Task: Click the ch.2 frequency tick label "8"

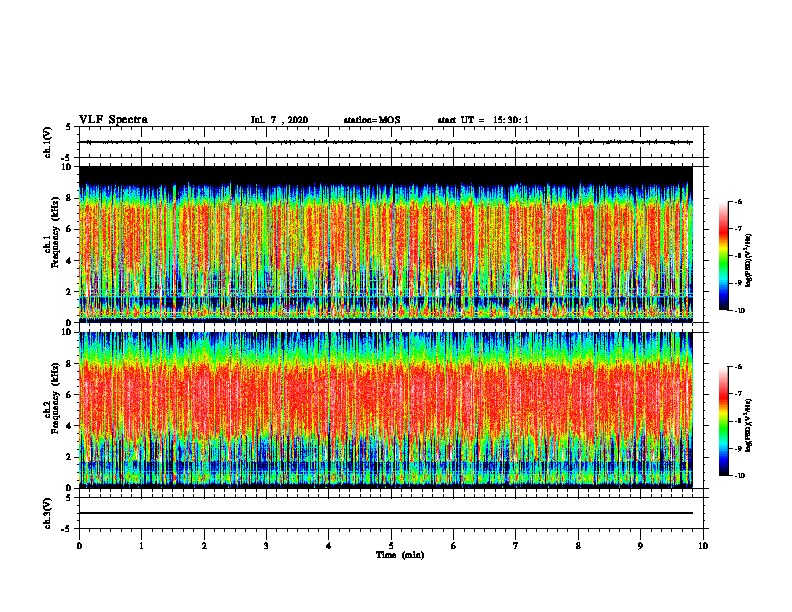Action: point(69,364)
